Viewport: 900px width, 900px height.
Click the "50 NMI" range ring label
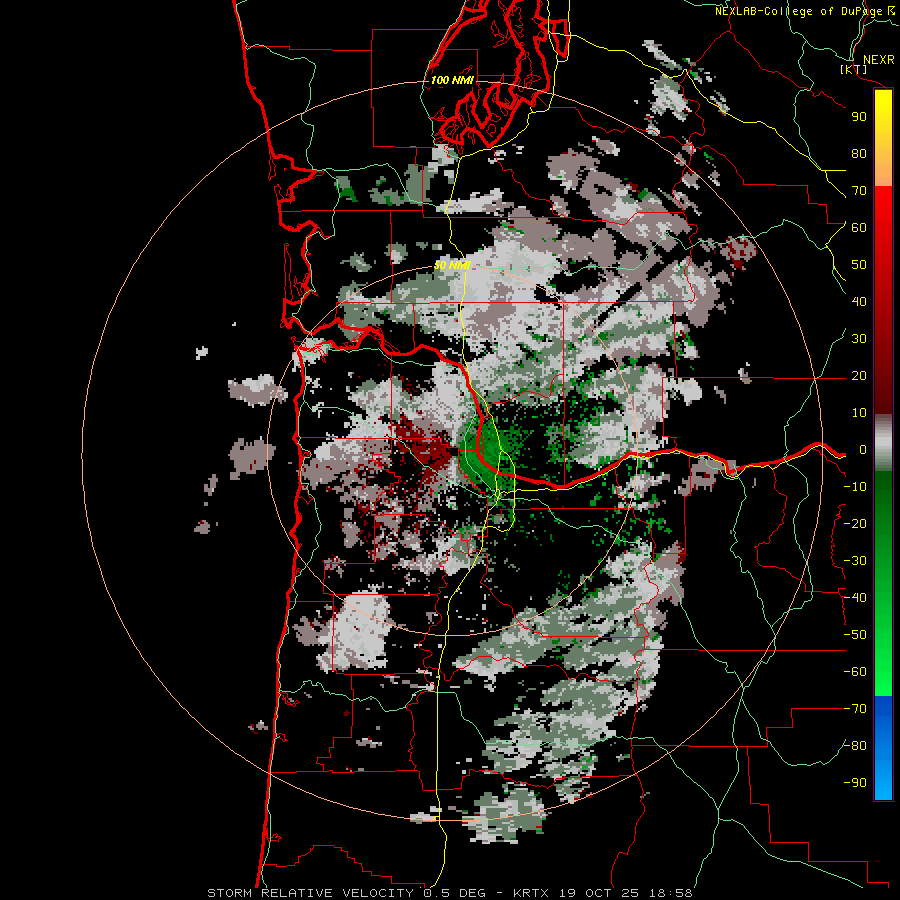coord(452,265)
